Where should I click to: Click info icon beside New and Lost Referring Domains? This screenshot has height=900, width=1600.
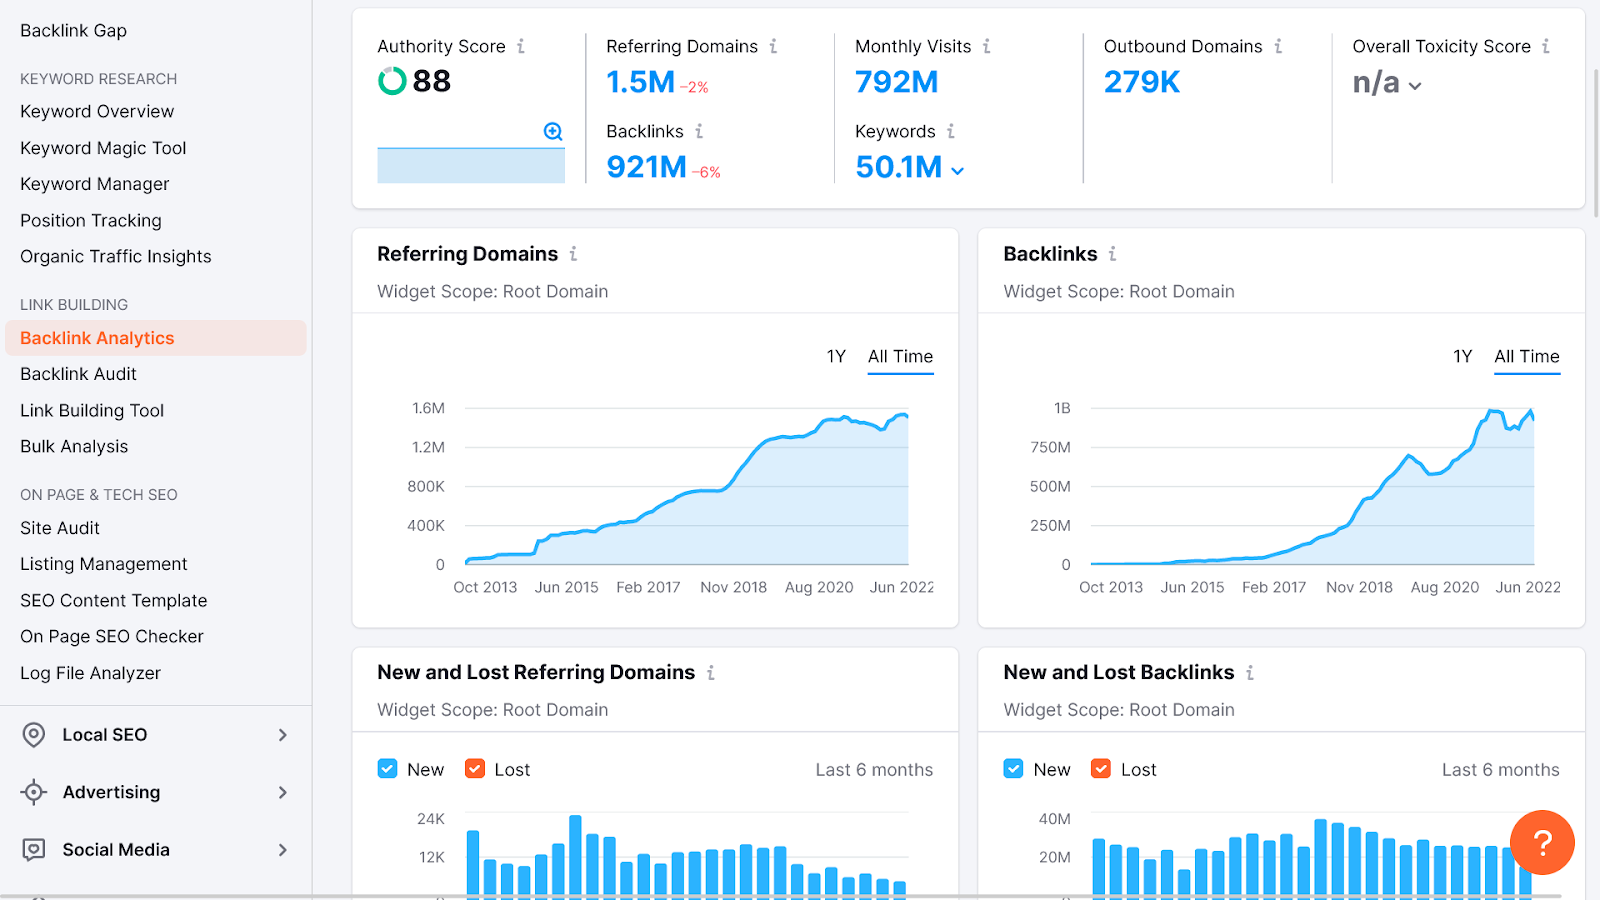(710, 673)
